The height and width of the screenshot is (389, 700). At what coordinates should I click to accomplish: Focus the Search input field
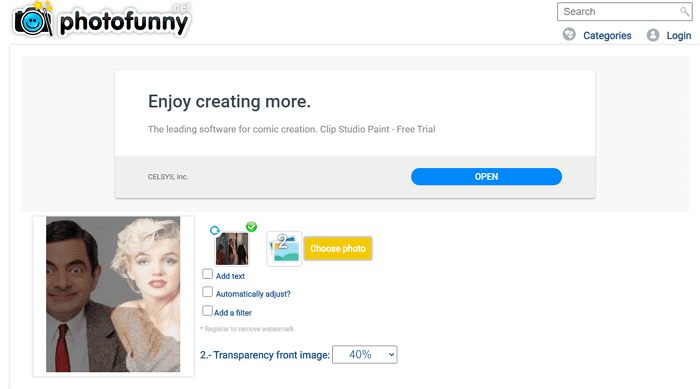(x=625, y=12)
